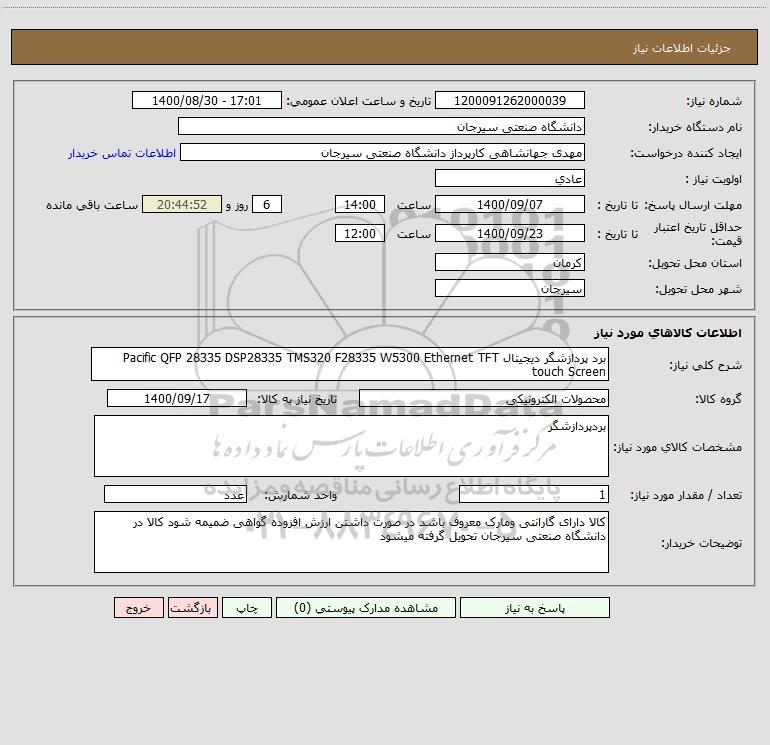Viewport: 770px width, 745px height.
Task: Click the countdown timer 20:44:52
Action: 182,204
